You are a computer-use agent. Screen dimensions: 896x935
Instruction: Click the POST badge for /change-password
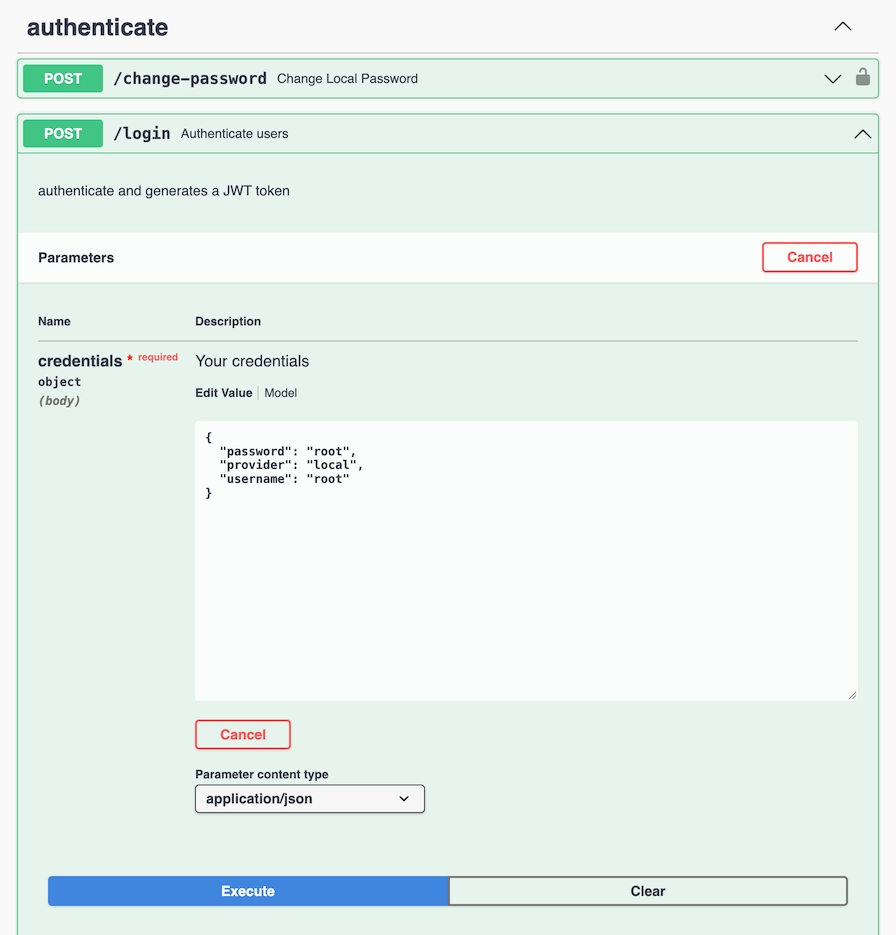point(63,79)
